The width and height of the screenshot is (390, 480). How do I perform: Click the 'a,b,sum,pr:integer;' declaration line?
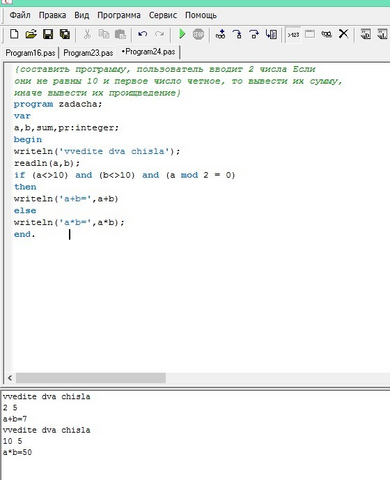pyautogui.click(x=66, y=128)
